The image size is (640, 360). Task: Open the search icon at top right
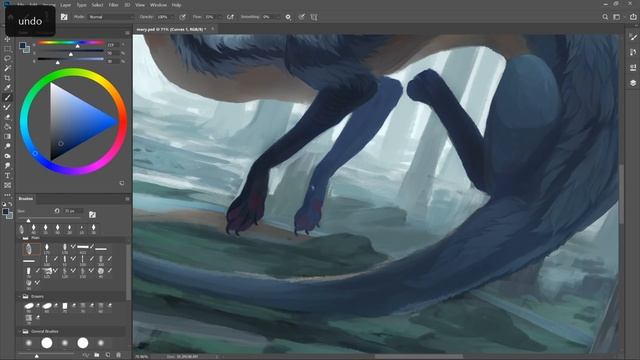[x=605, y=17]
